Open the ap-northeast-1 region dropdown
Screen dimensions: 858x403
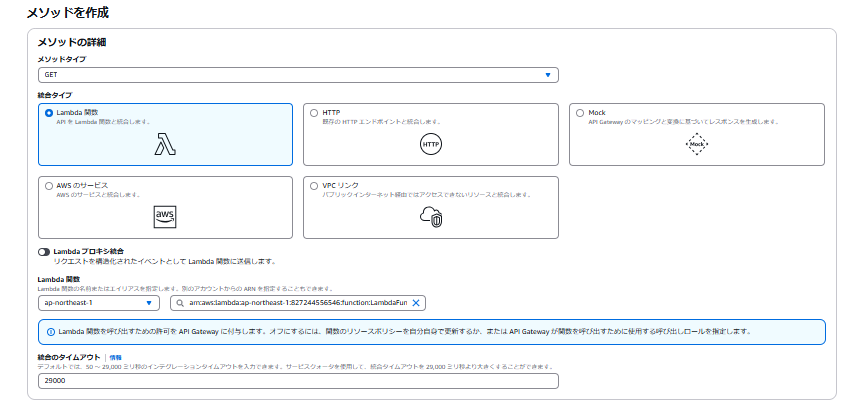coord(99,303)
